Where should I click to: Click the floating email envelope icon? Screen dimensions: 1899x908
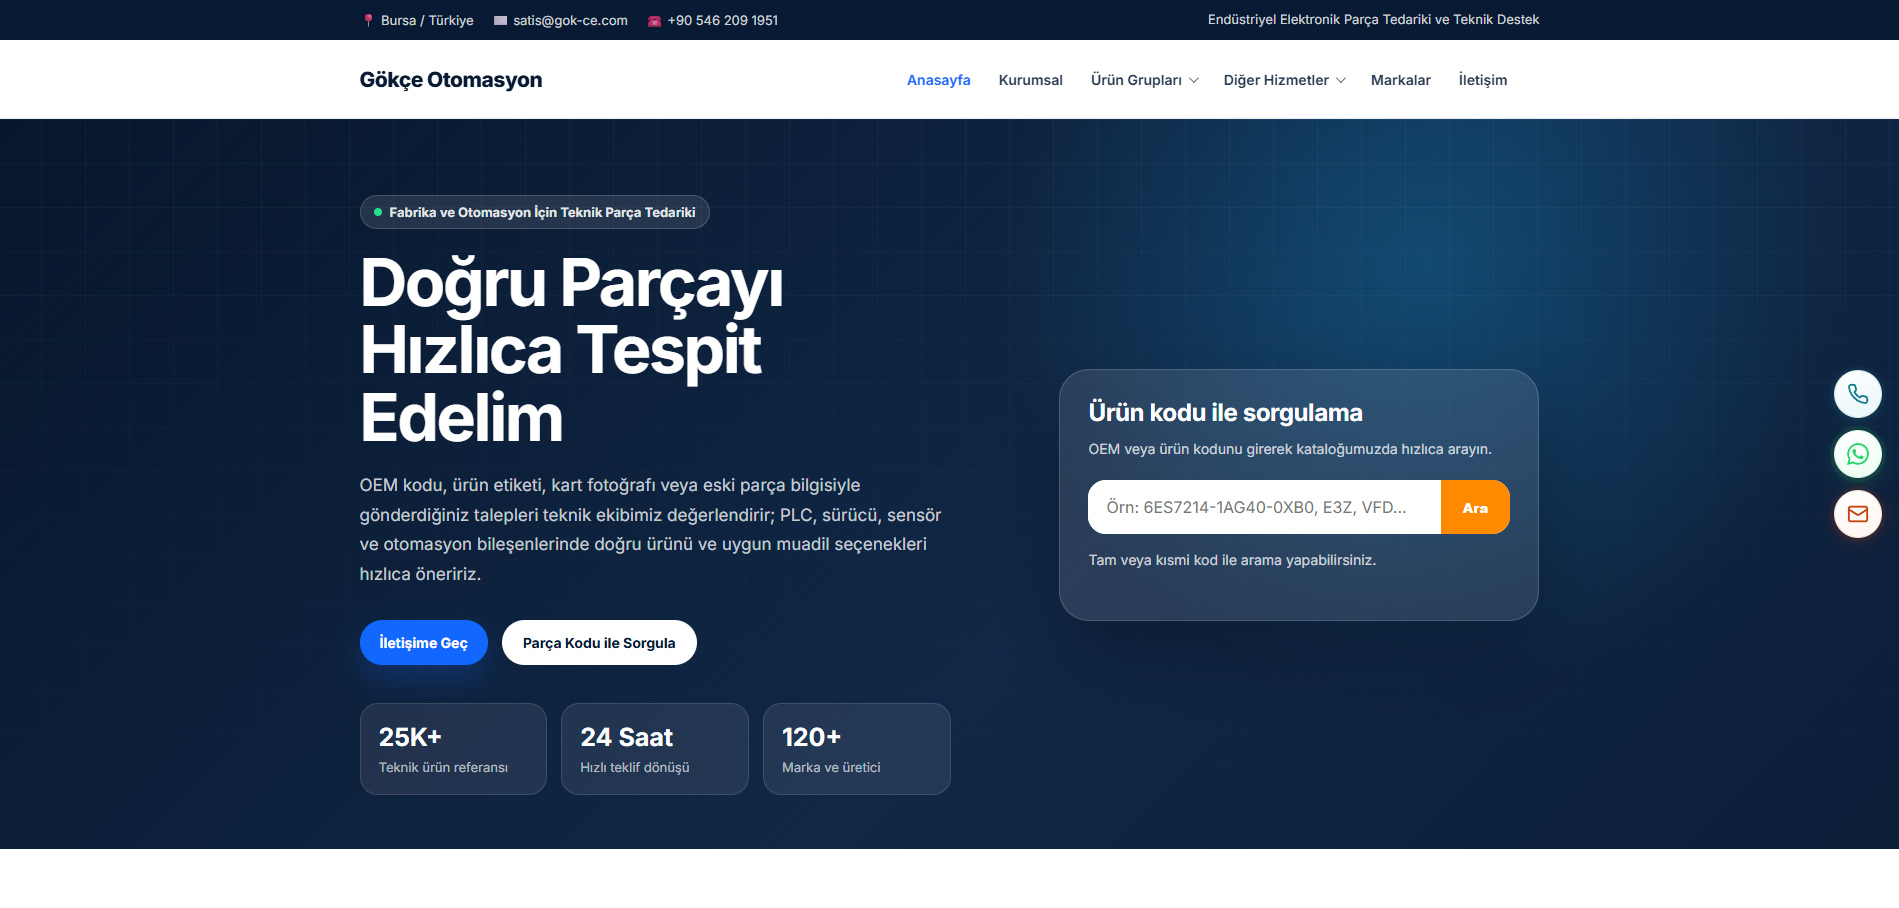1857,514
